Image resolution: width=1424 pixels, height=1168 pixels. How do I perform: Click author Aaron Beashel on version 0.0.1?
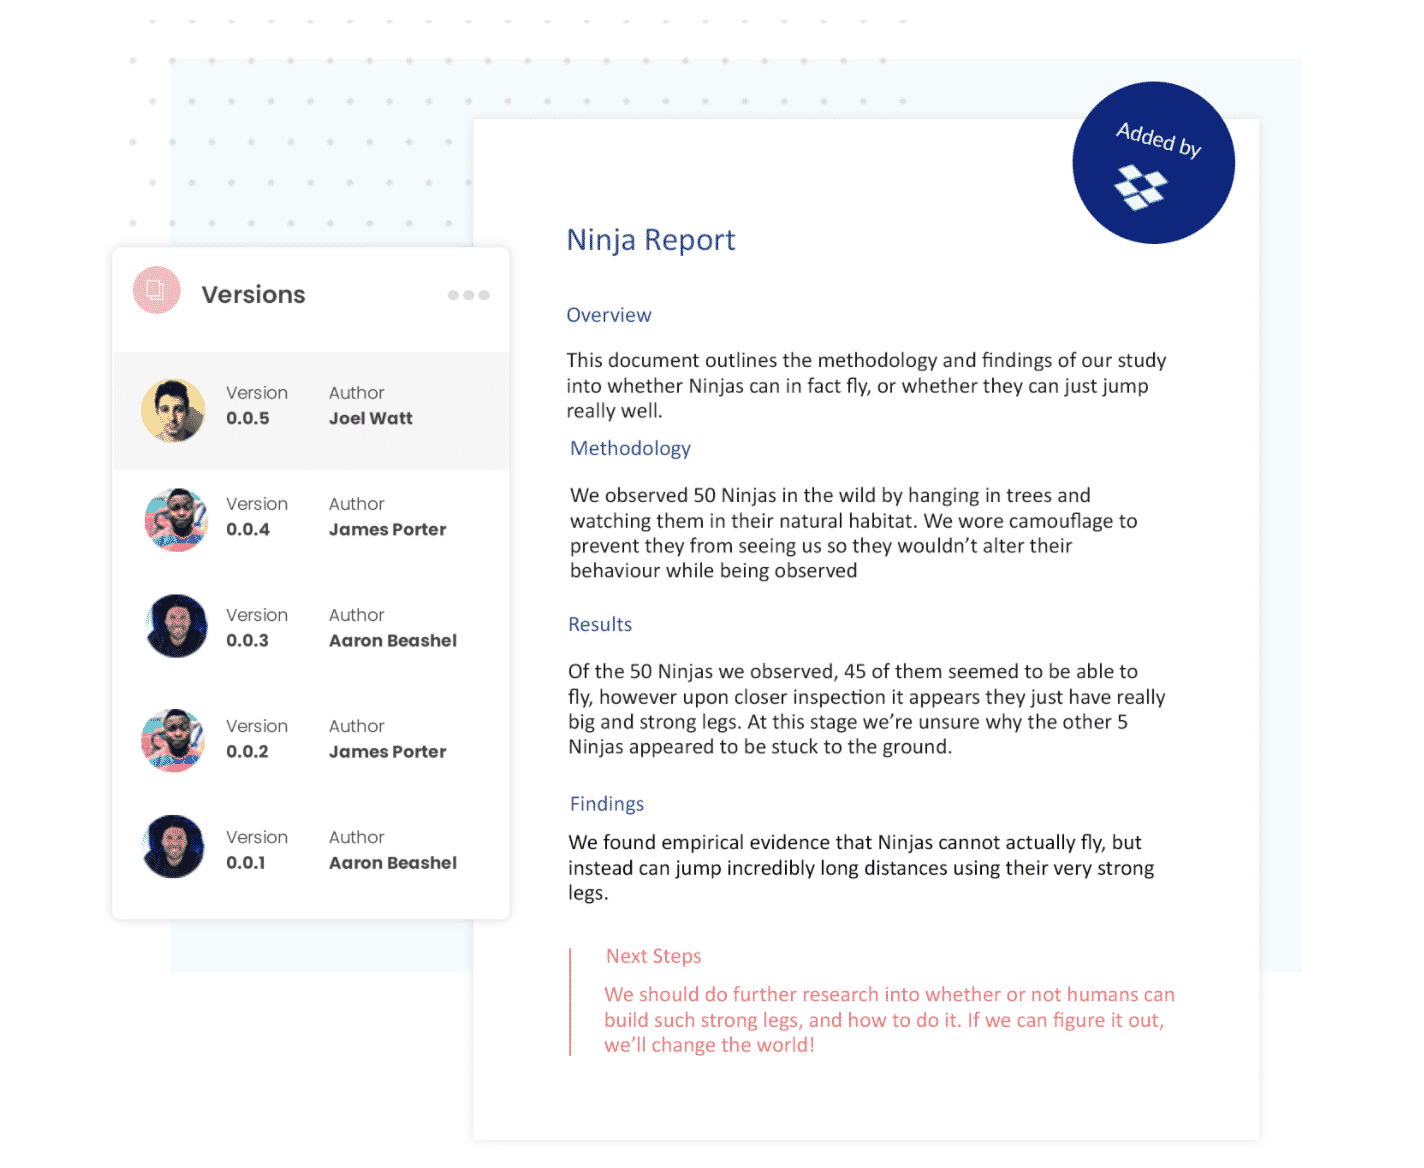393,862
